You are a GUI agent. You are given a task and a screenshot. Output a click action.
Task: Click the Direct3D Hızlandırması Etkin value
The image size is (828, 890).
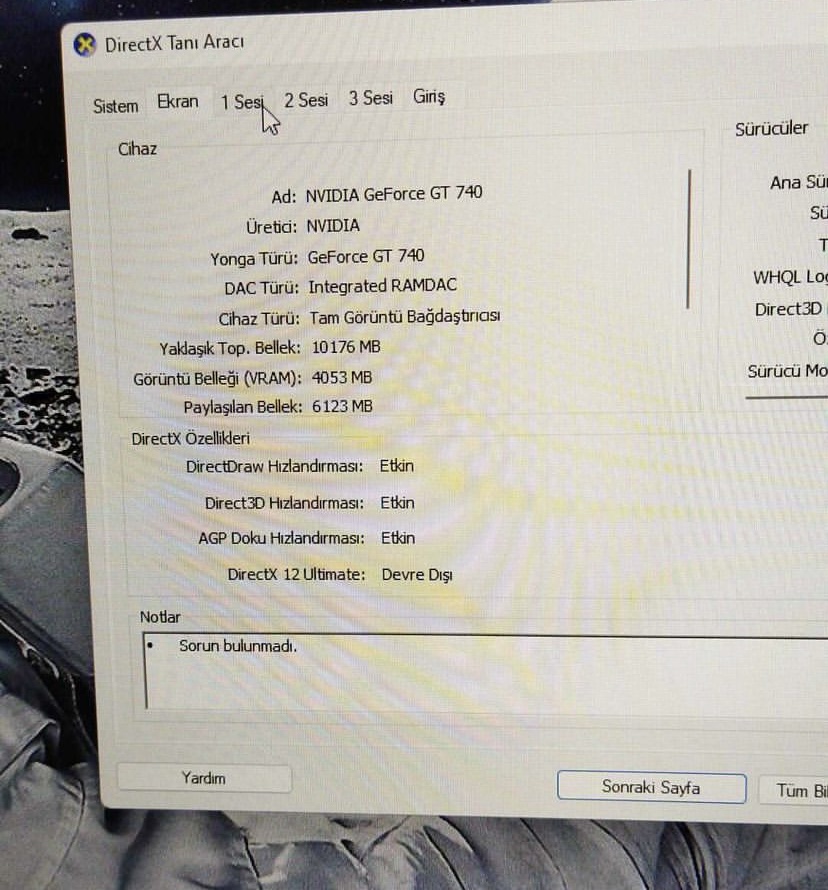(397, 503)
